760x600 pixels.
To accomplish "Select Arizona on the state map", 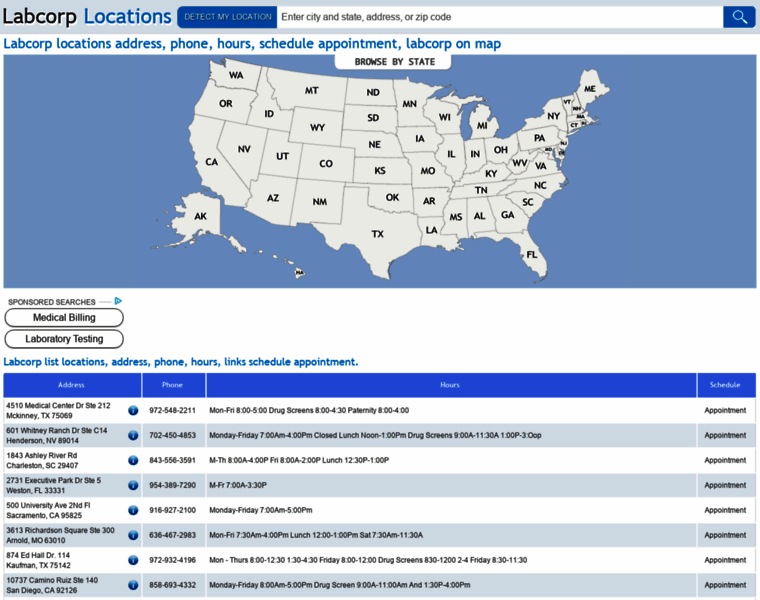I will click(273, 198).
